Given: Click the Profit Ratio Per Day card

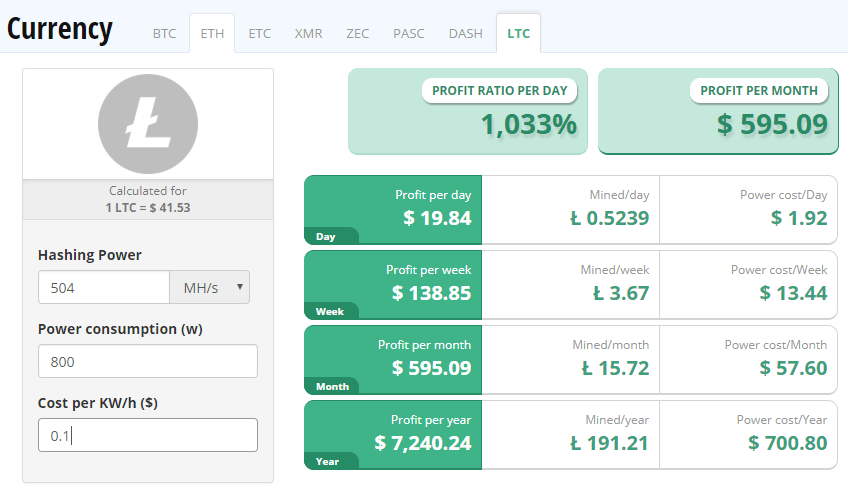Looking at the screenshot, I should click(x=468, y=111).
